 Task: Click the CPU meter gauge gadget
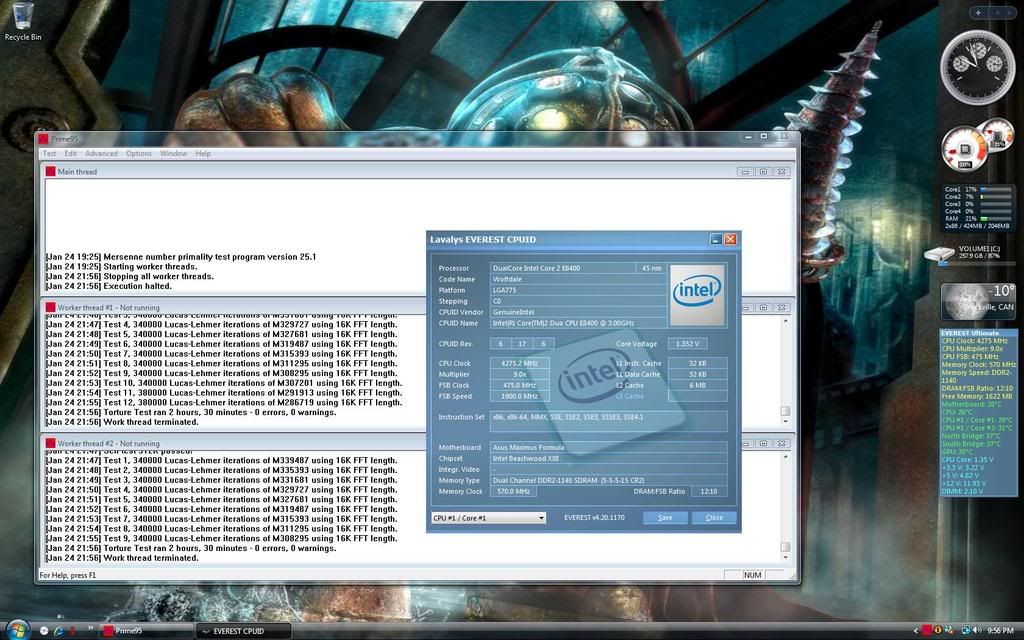964,149
